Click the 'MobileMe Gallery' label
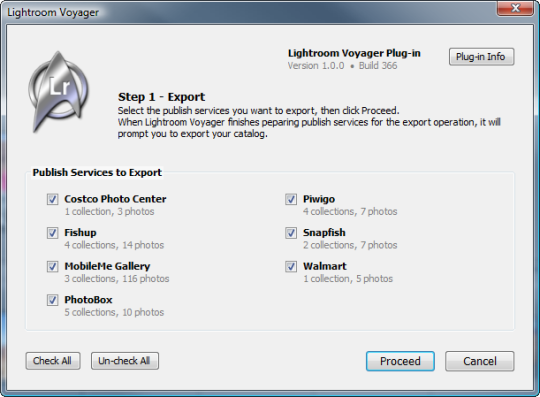540x397 pixels. (107, 266)
